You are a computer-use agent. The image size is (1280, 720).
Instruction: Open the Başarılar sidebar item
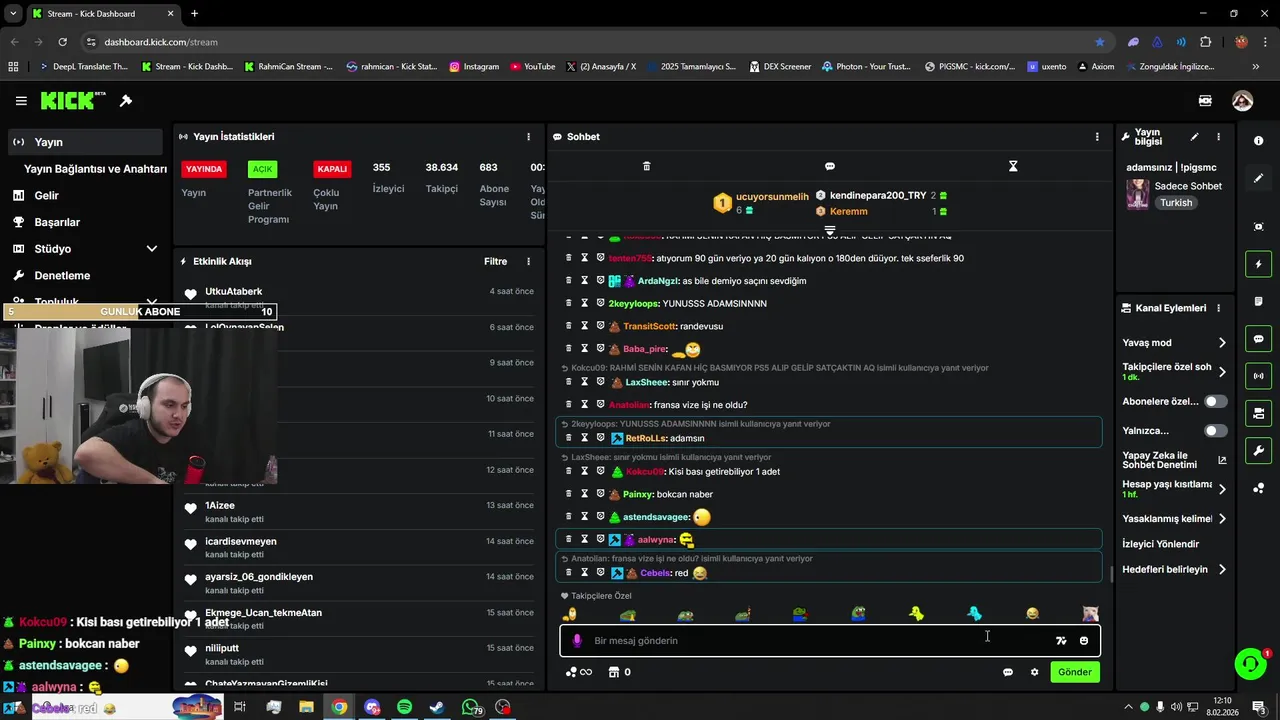85,222
